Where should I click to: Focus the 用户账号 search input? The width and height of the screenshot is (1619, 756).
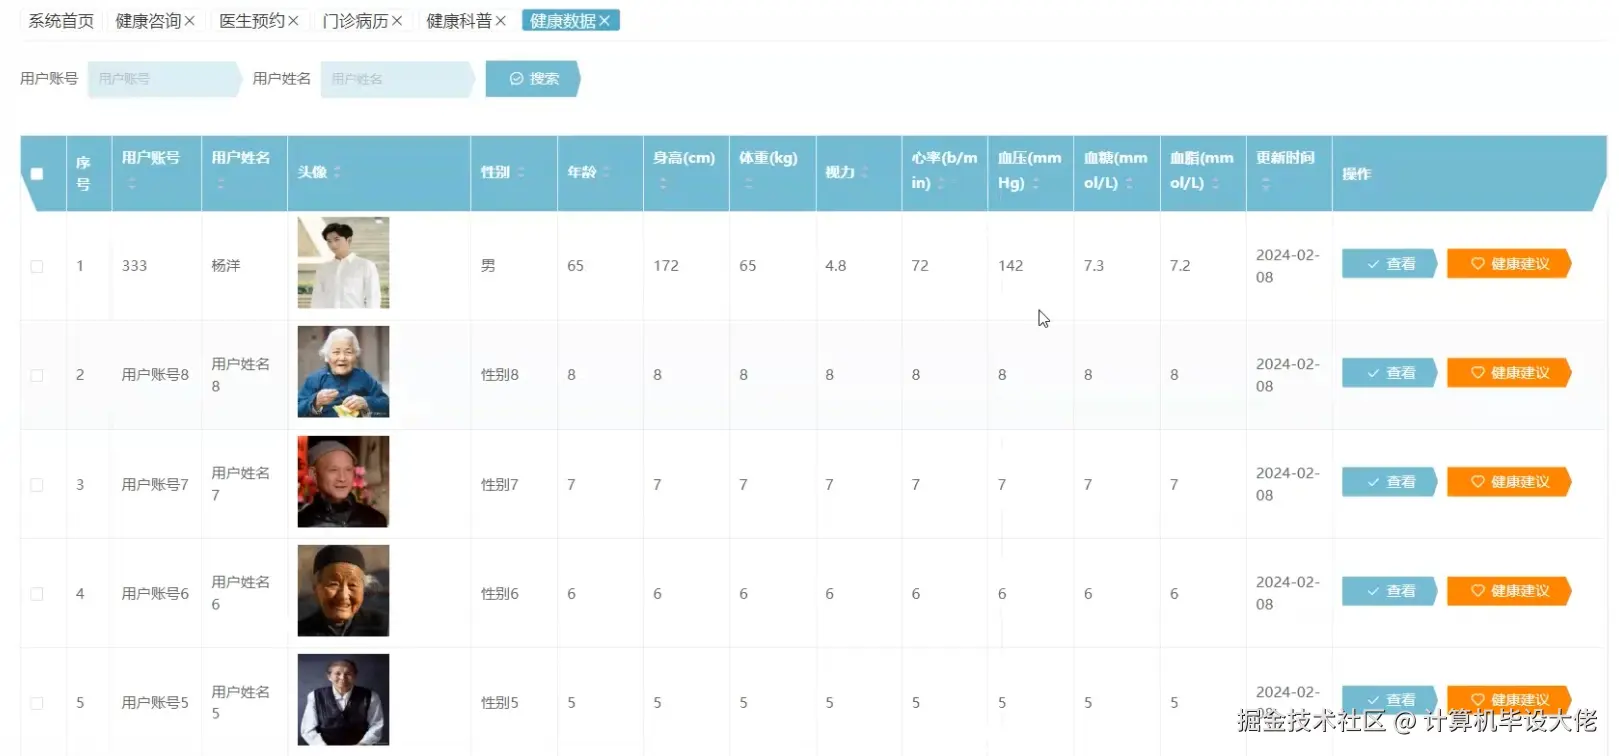(164, 79)
